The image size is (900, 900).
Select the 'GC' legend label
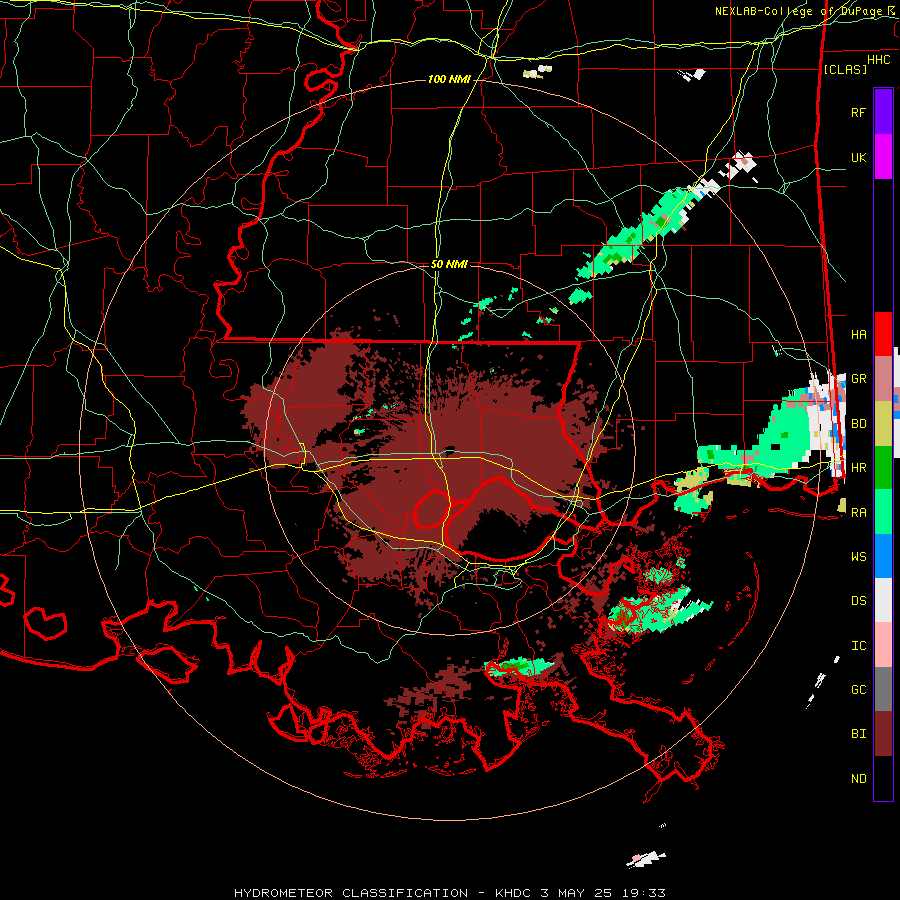(858, 690)
